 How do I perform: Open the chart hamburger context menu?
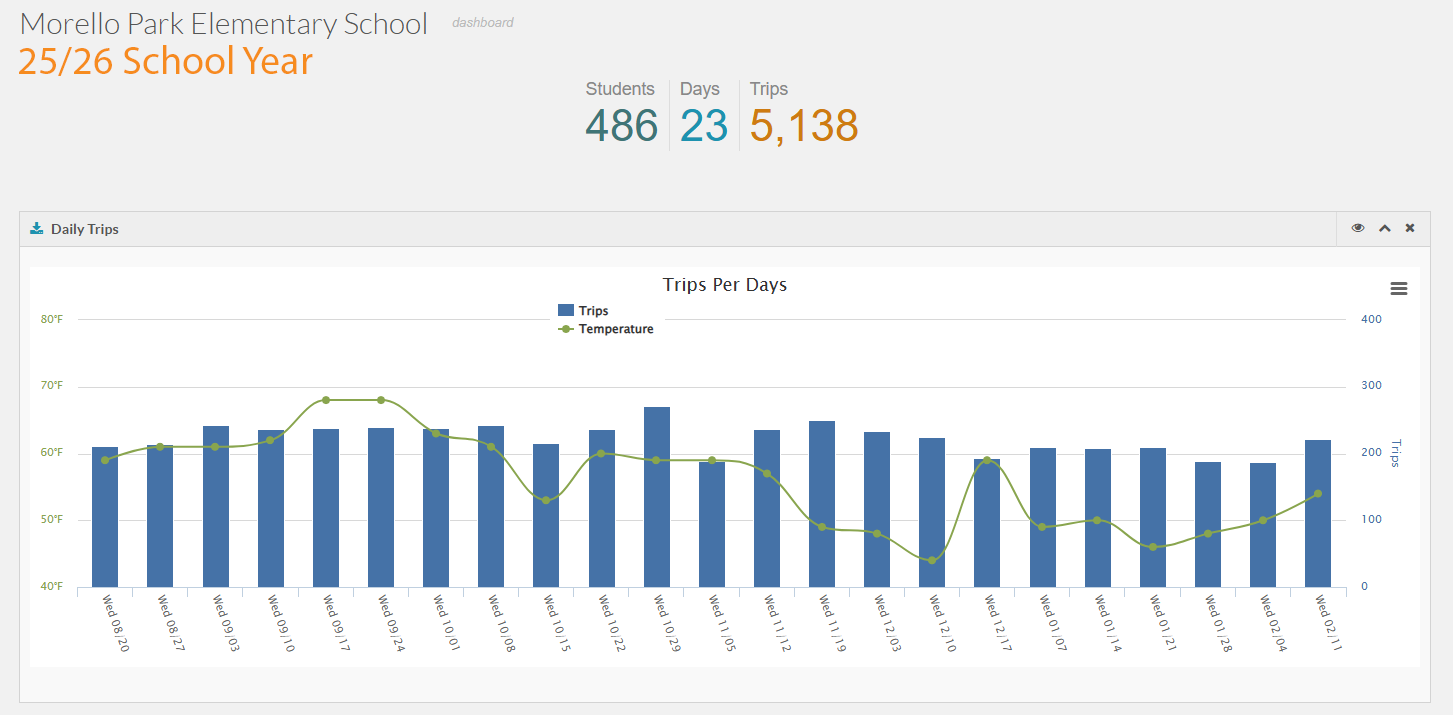[1399, 289]
